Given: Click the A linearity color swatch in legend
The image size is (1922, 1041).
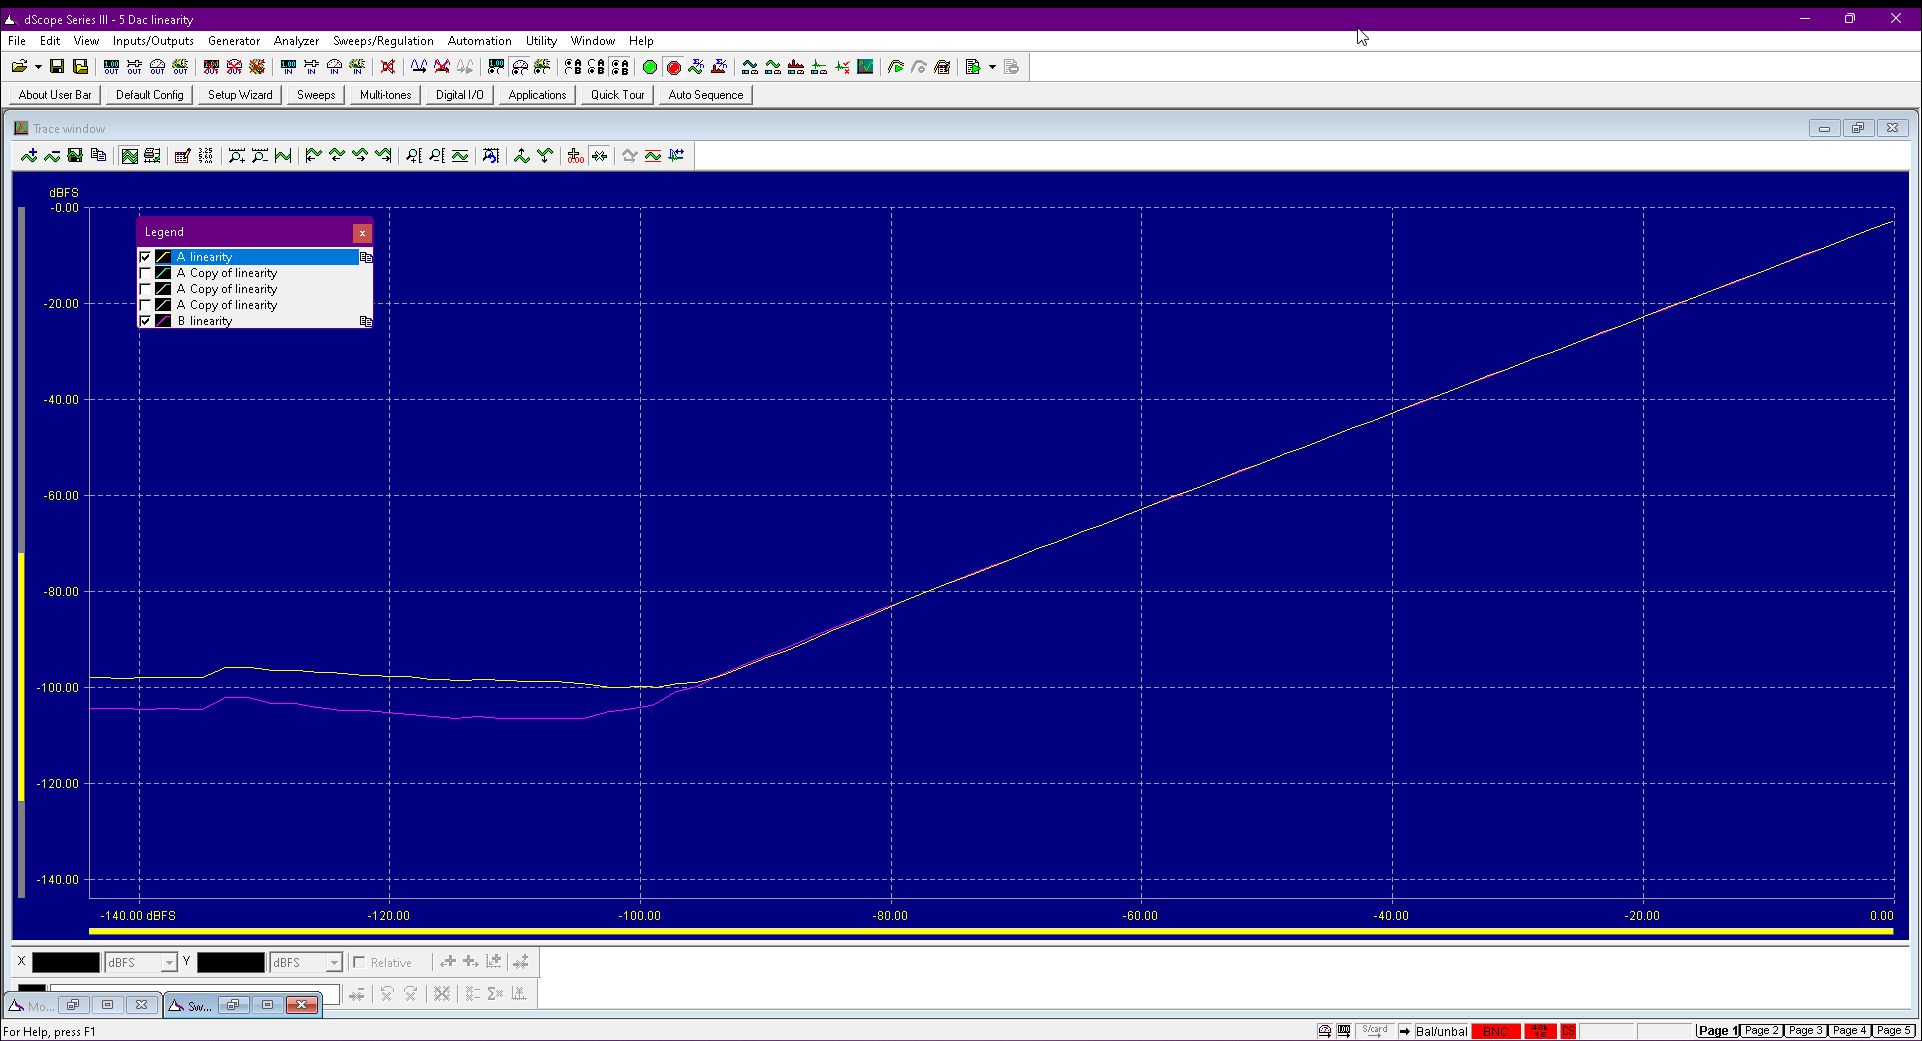Looking at the screenshot, I should point(163,257).
